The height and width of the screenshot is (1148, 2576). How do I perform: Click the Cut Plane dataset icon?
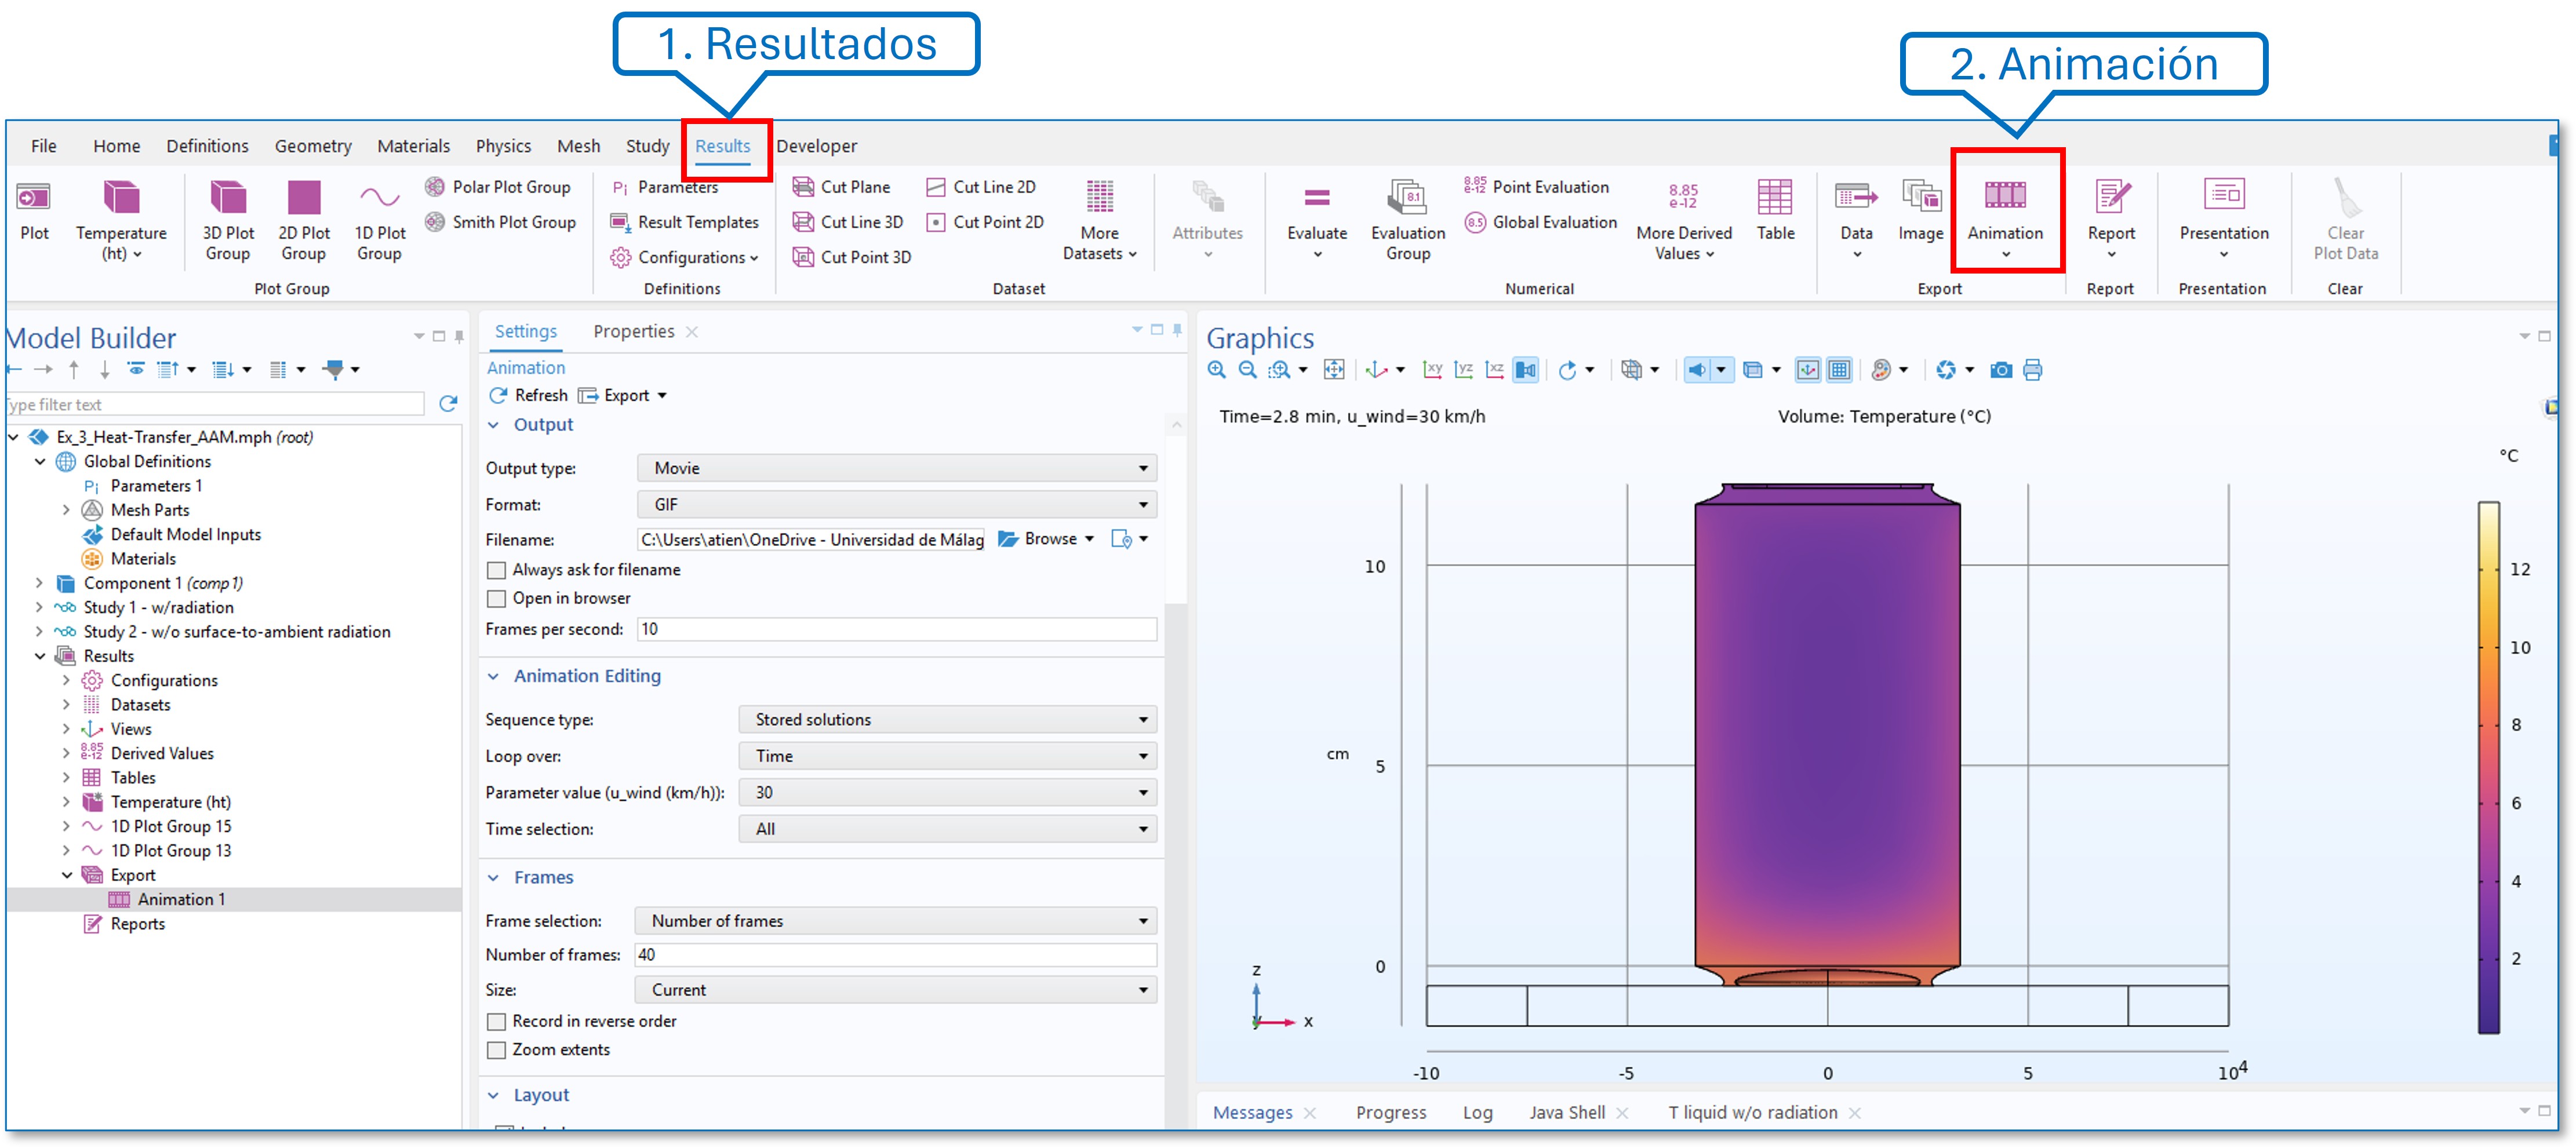[803, 187]
